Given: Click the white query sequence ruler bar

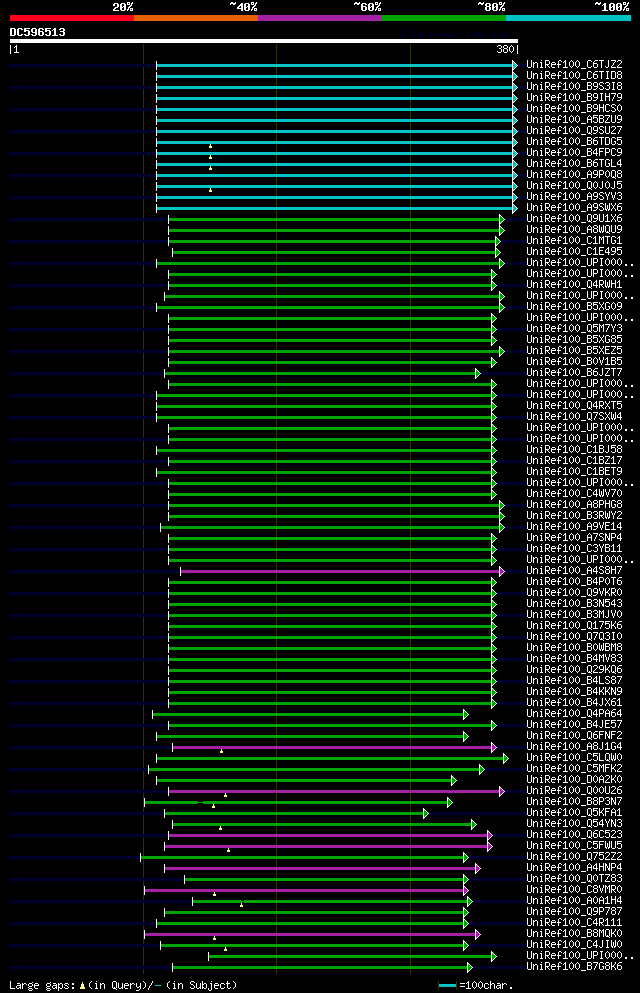Looking at the screenshot, I should (x=264, y=41).
